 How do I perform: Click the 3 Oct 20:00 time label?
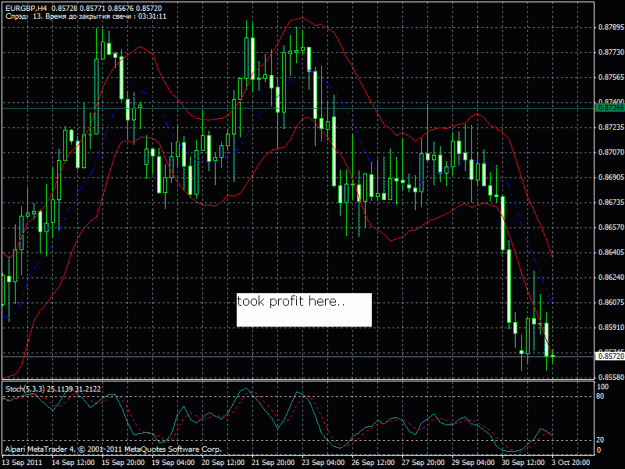[571, 463]
